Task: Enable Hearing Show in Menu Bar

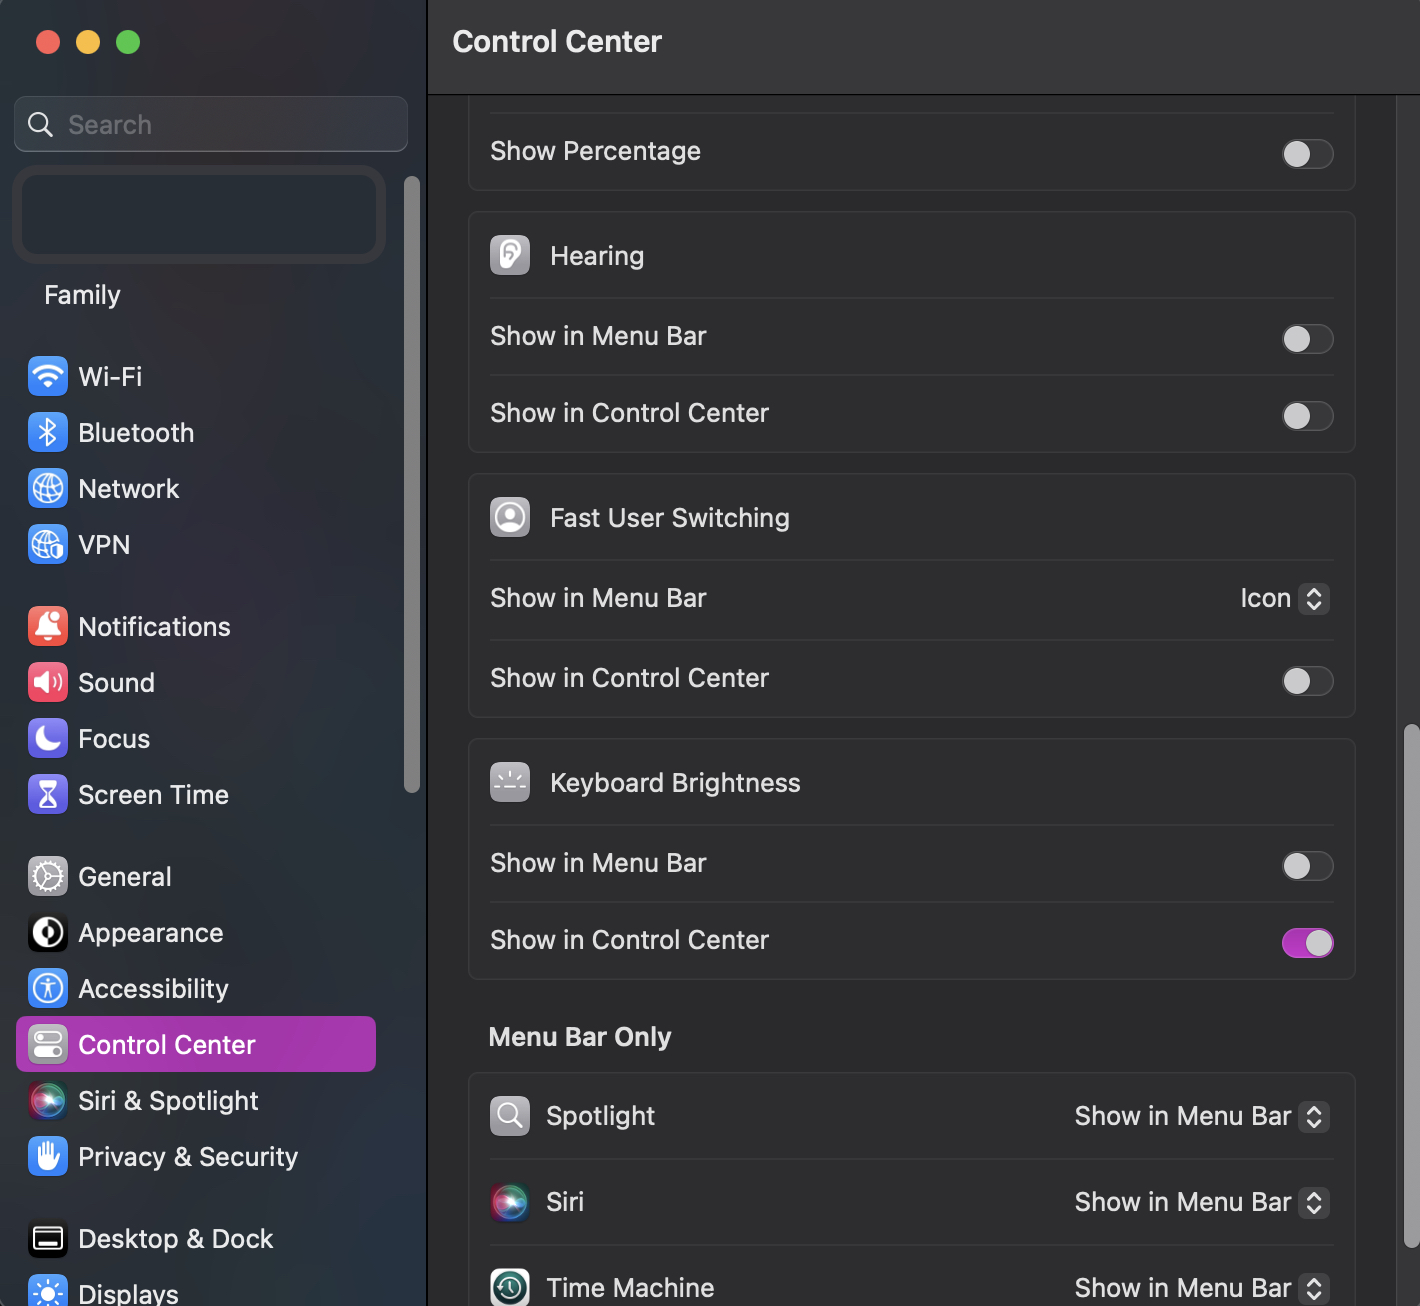Action: 1308,339
